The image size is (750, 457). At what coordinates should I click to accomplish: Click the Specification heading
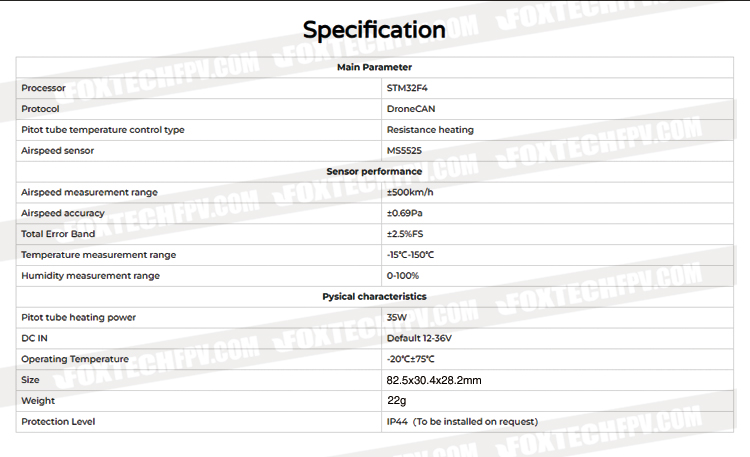pos(374,30)
